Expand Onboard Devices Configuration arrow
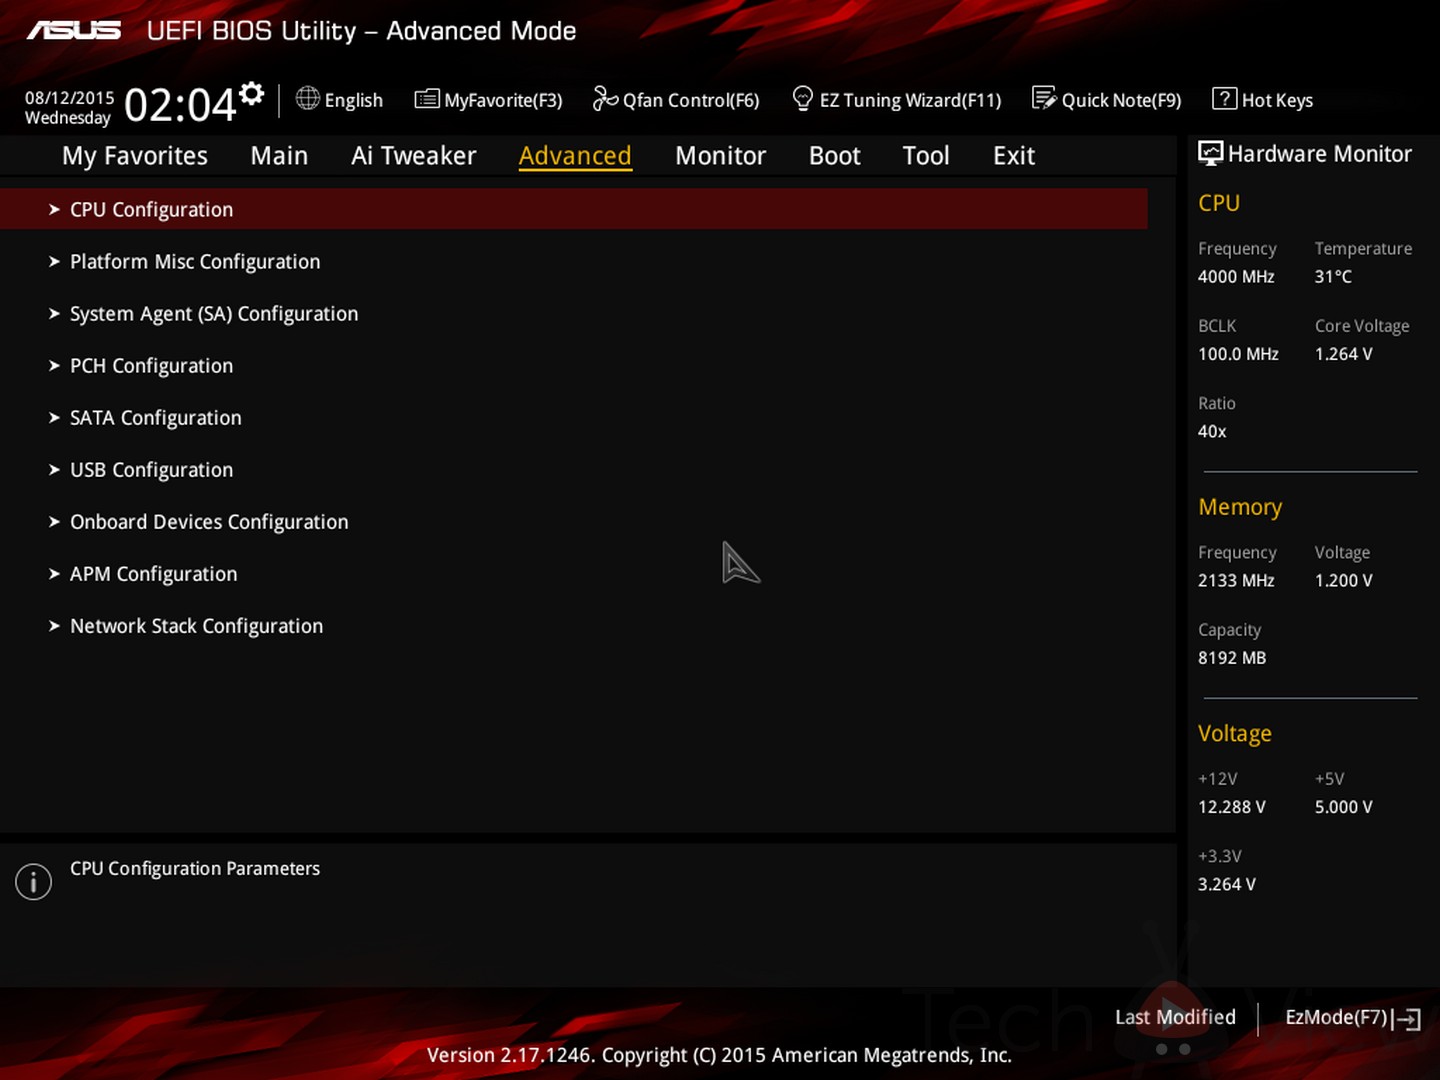Screen dimensions: 1440x1080 [54, 521]
